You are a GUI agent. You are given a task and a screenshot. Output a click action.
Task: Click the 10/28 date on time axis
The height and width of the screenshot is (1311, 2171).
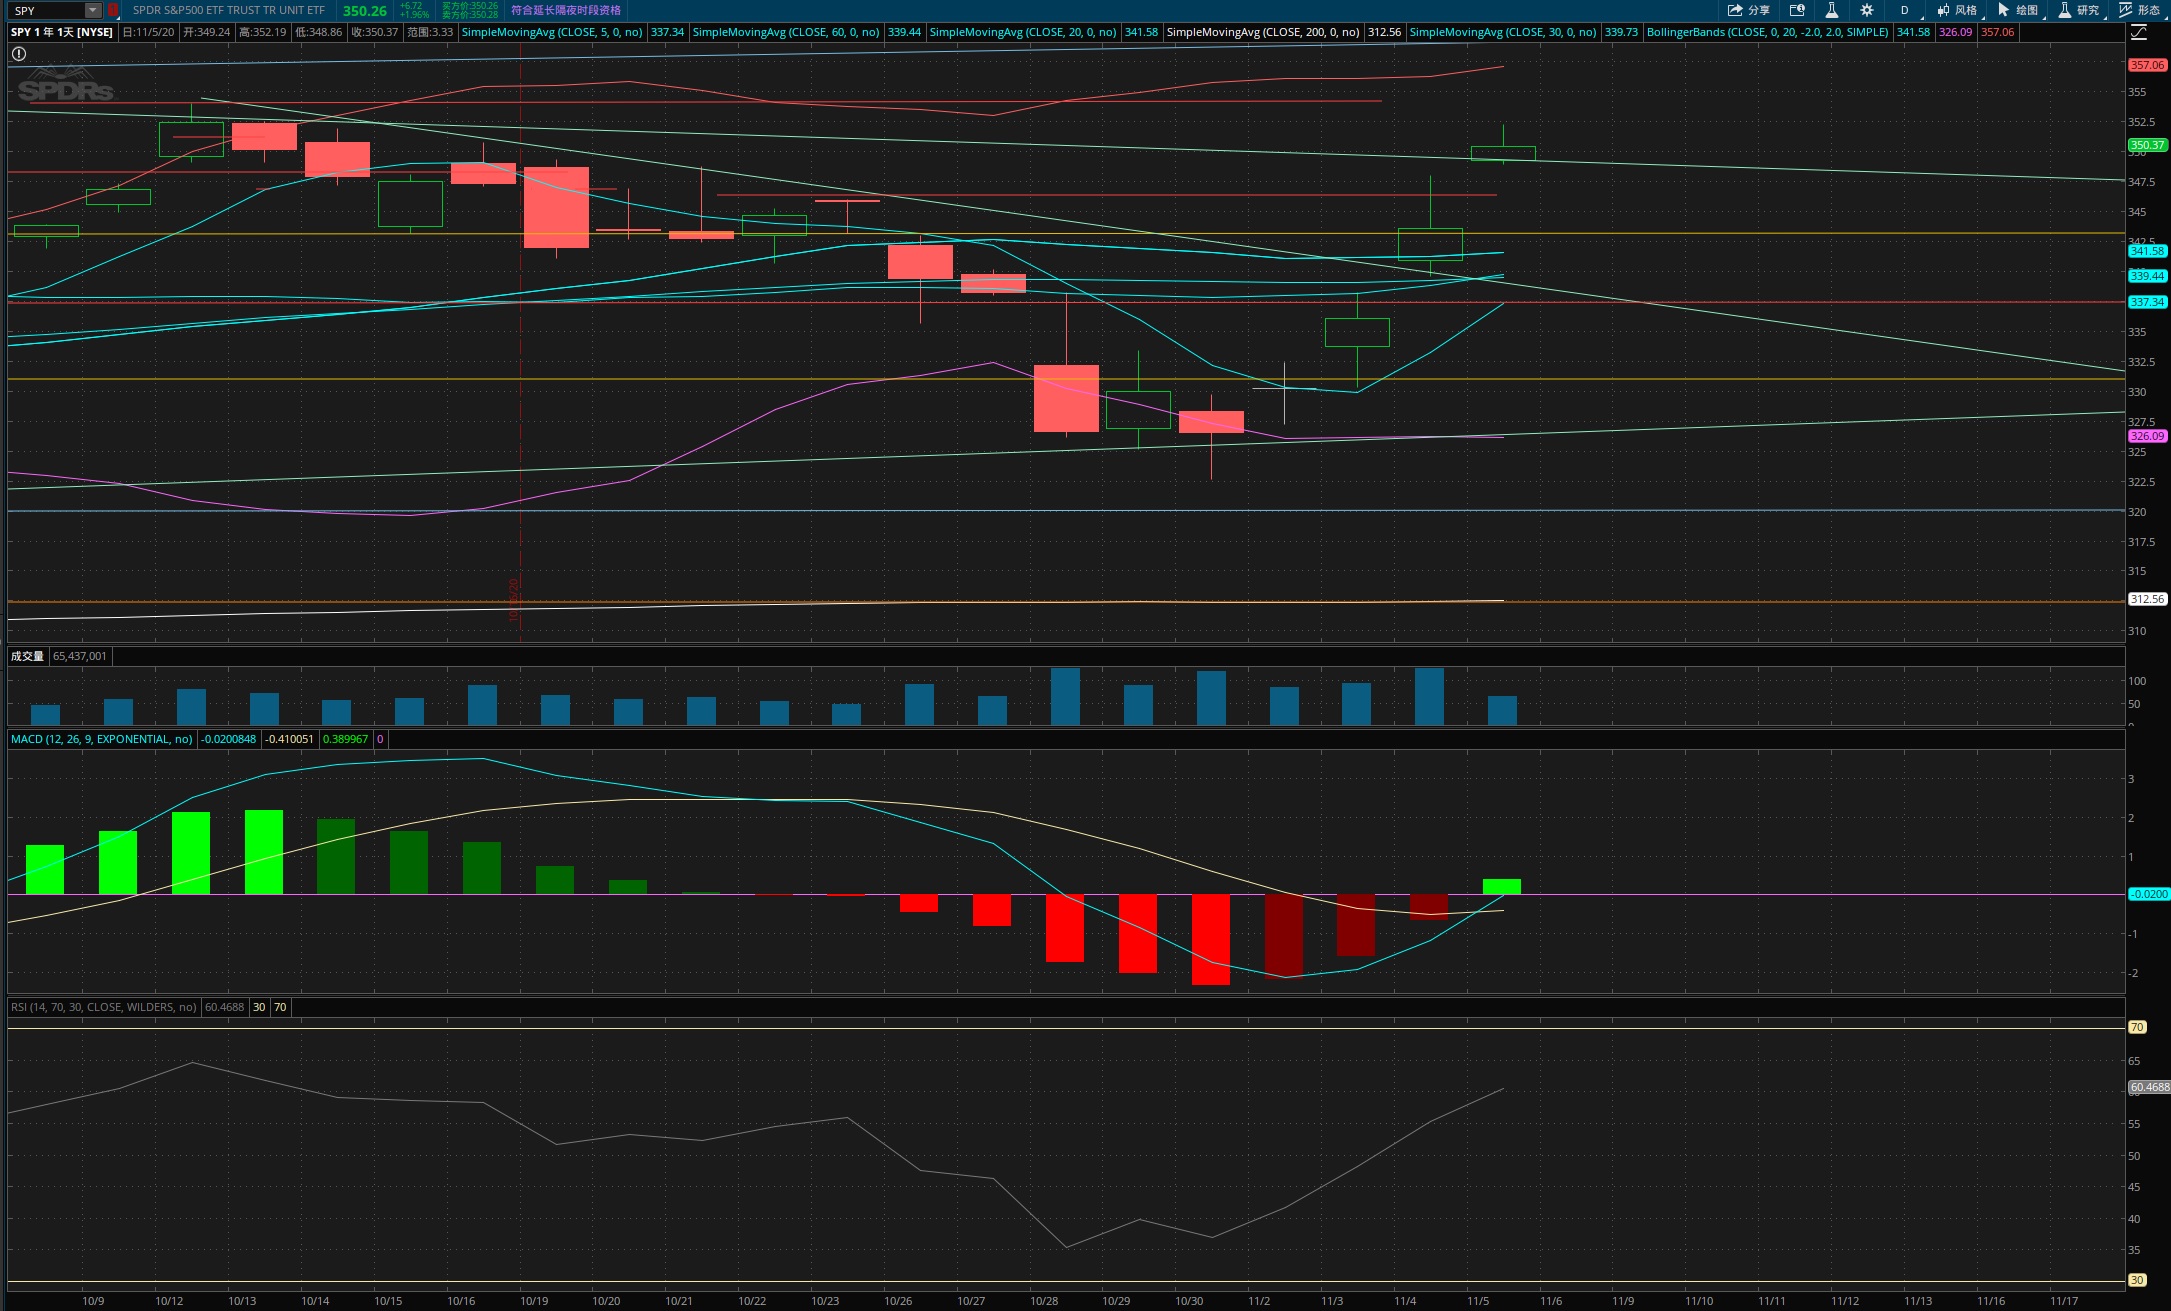tap(1044, 1301)
